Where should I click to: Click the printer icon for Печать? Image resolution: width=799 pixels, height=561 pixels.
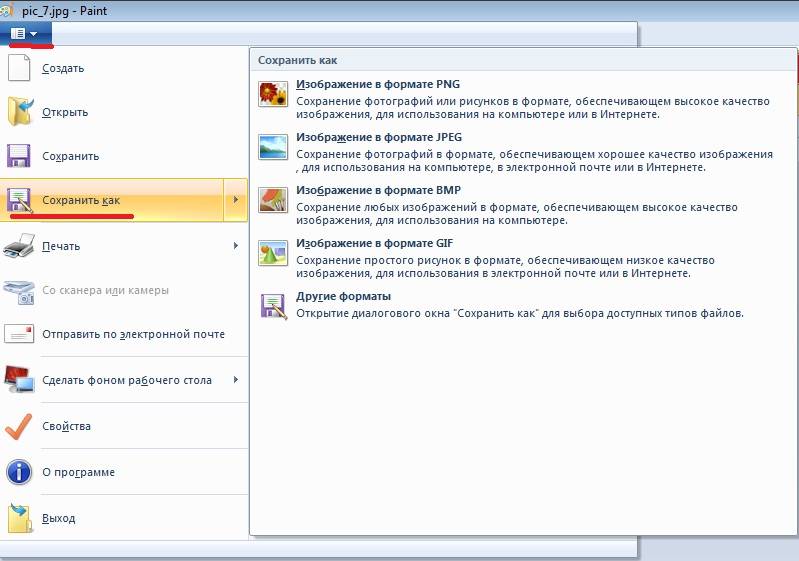(x=19, y=246)
